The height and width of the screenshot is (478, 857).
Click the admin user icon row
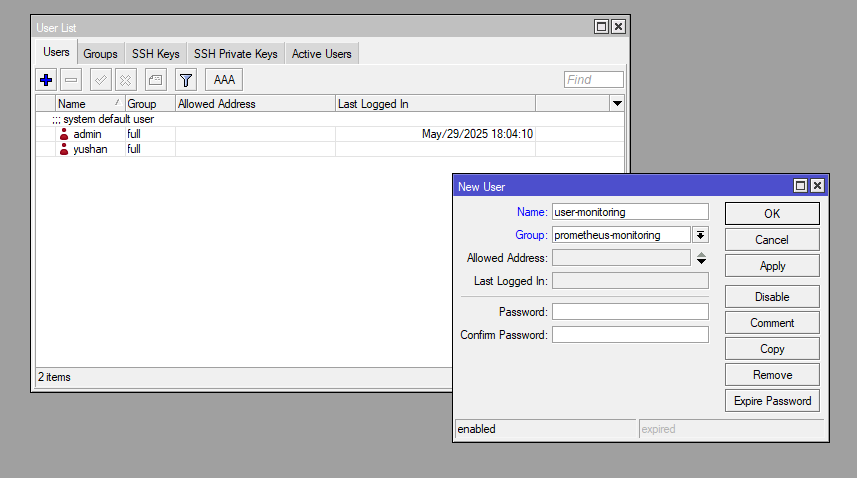coord(64,134)
